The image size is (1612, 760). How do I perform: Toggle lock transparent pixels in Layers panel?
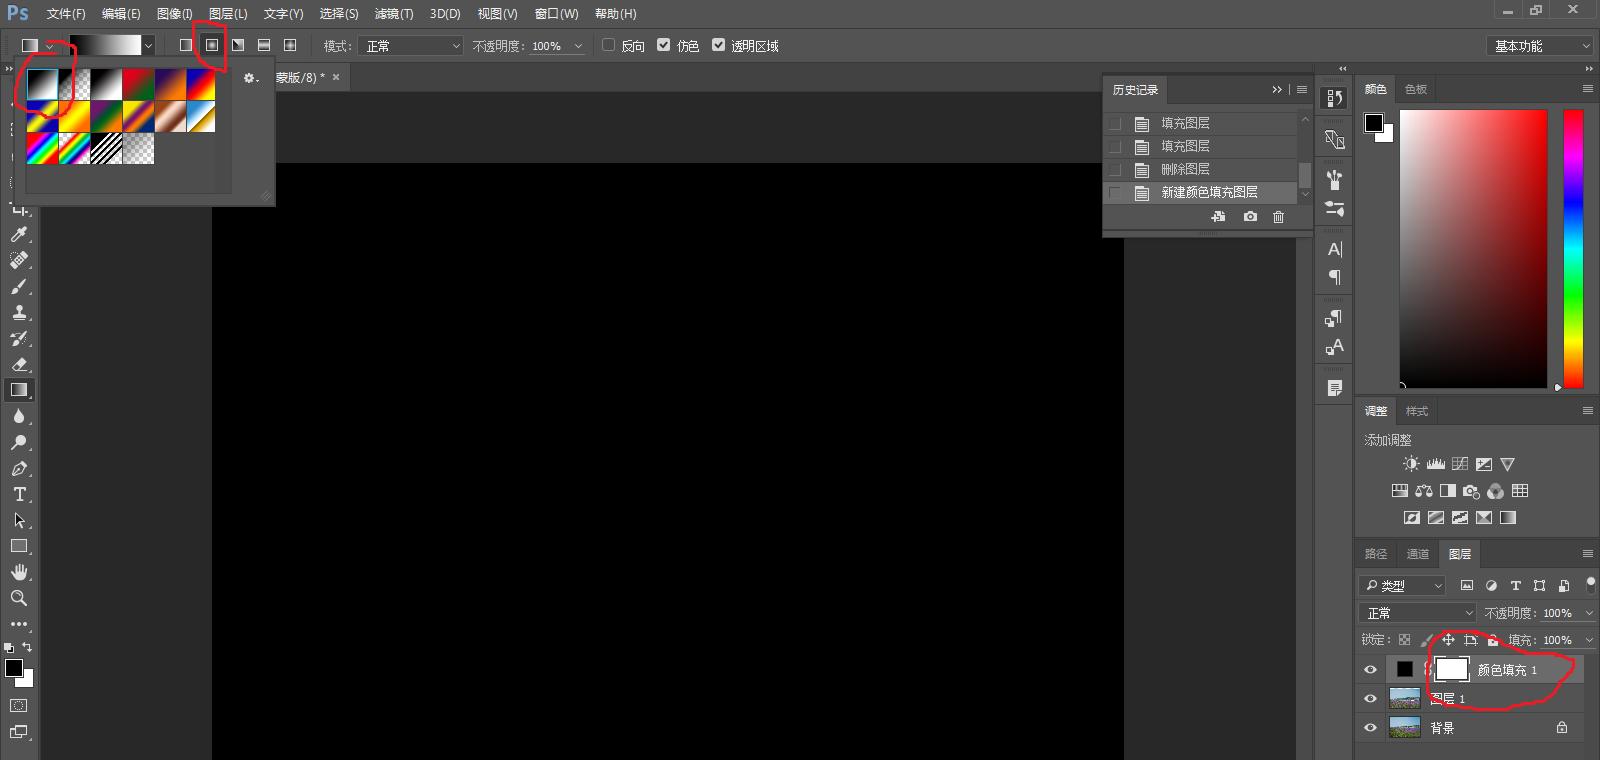click(x=1405, y=640)
